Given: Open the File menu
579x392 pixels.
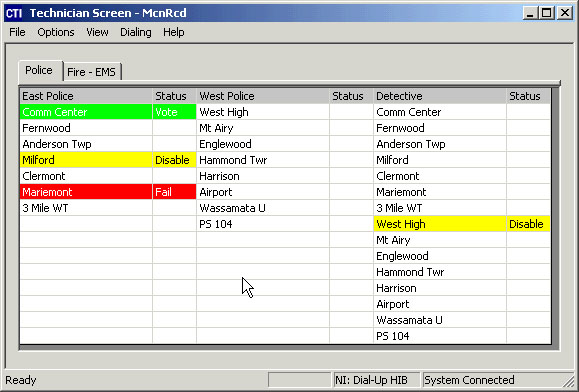Looking at the screenshot, I should [x=17, y=32].
